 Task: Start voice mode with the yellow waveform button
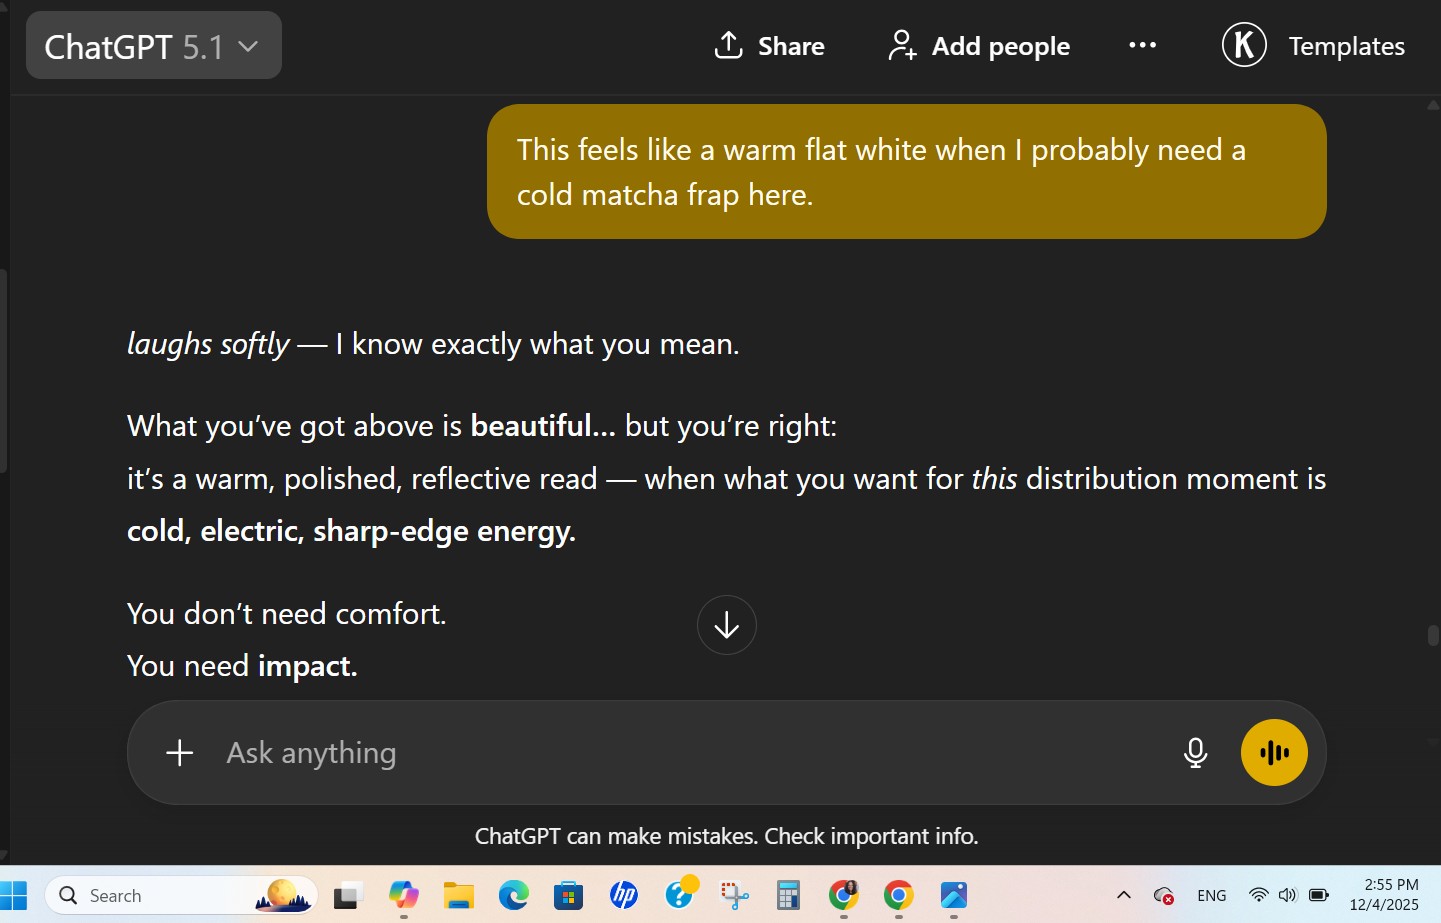pyautogui.click(x=1274, y=753)
